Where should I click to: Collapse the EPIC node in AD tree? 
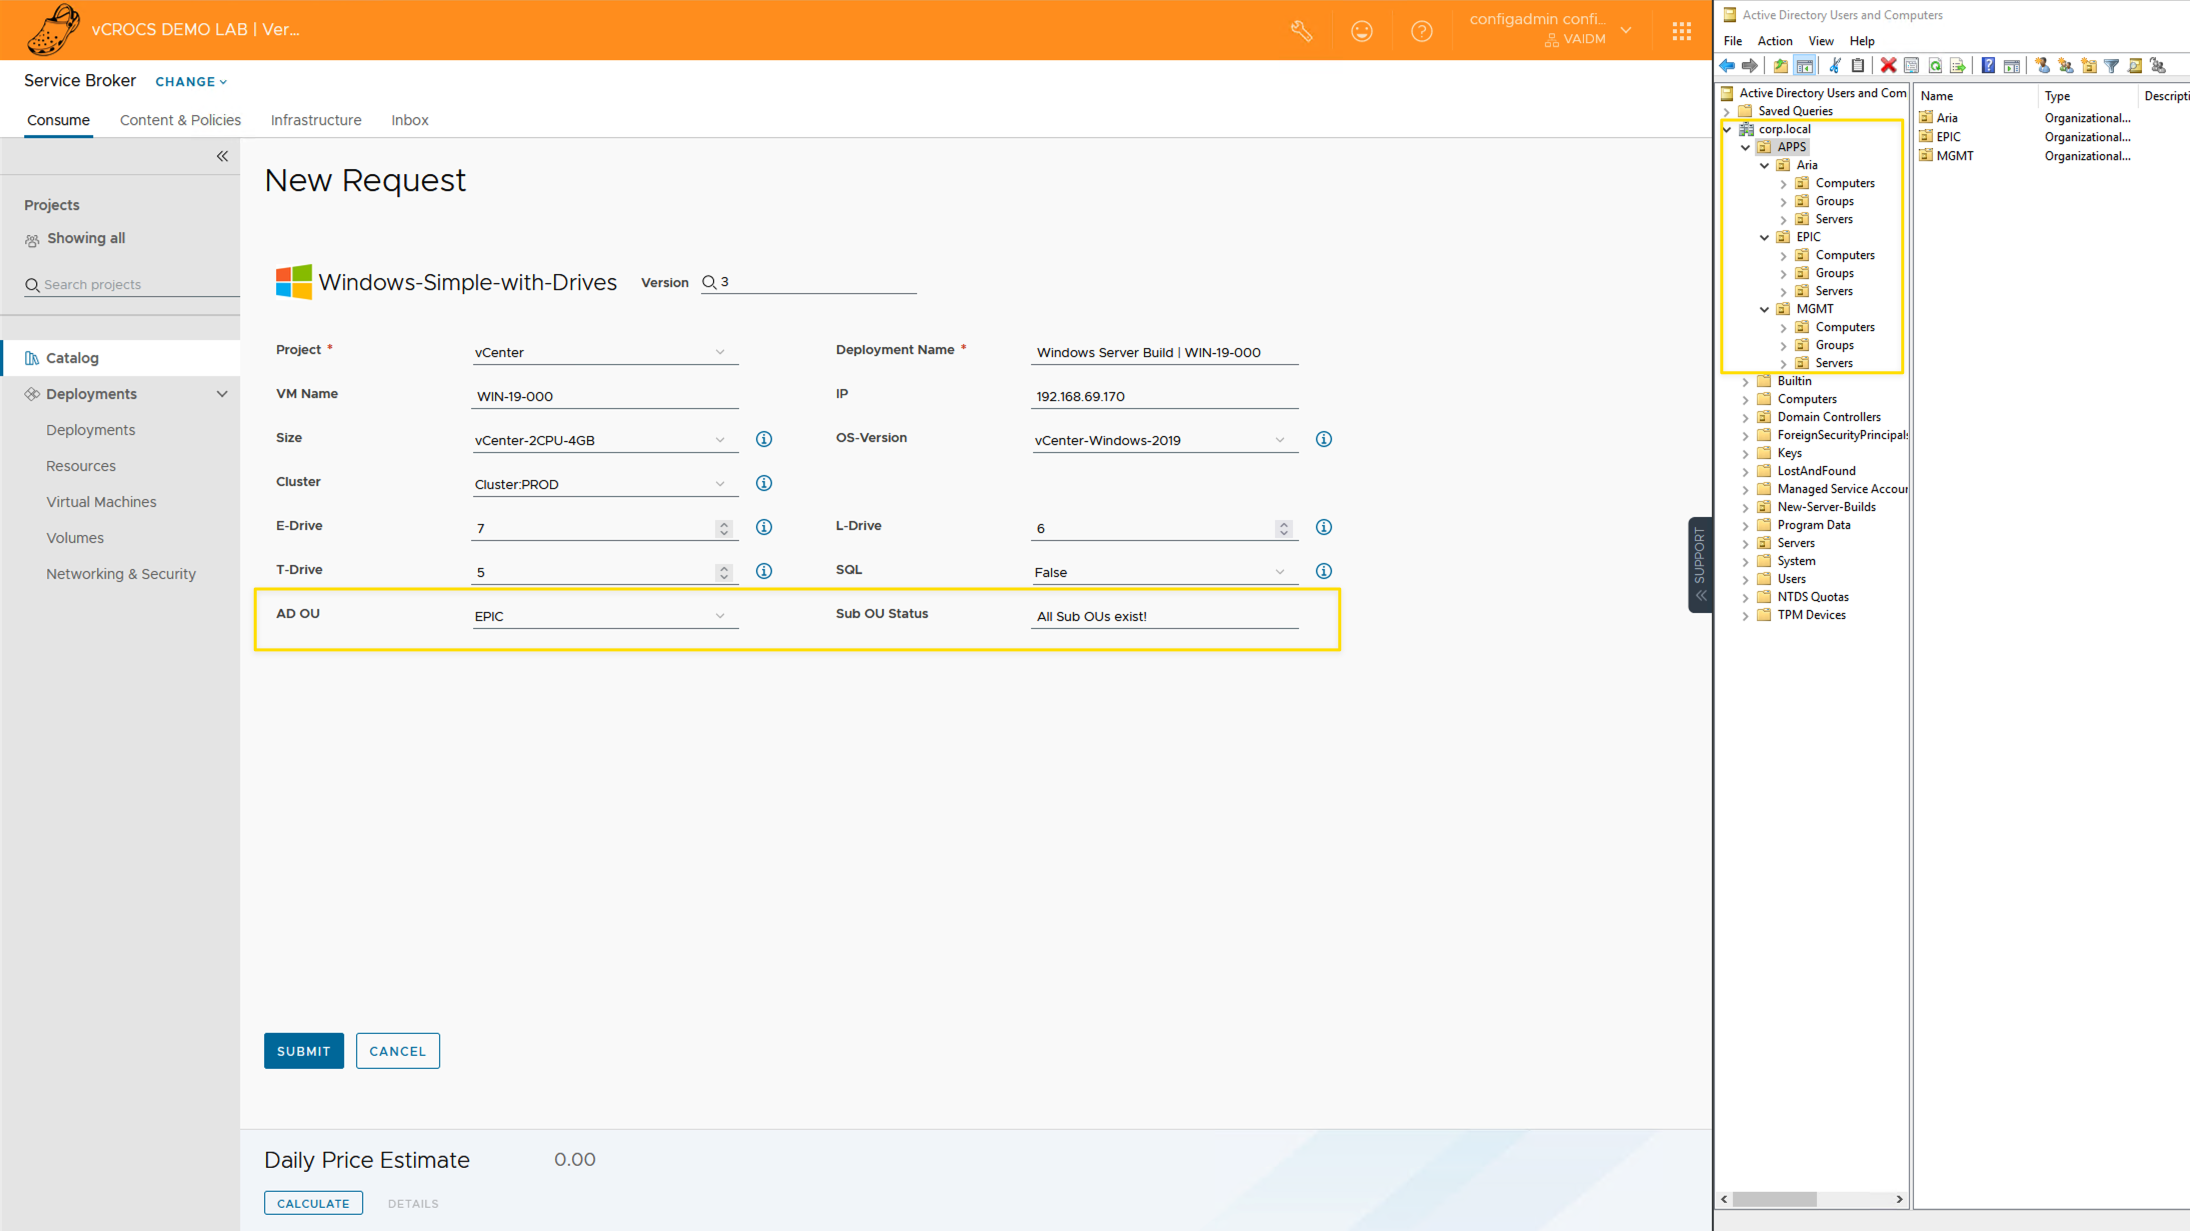tap(1764, 237)
